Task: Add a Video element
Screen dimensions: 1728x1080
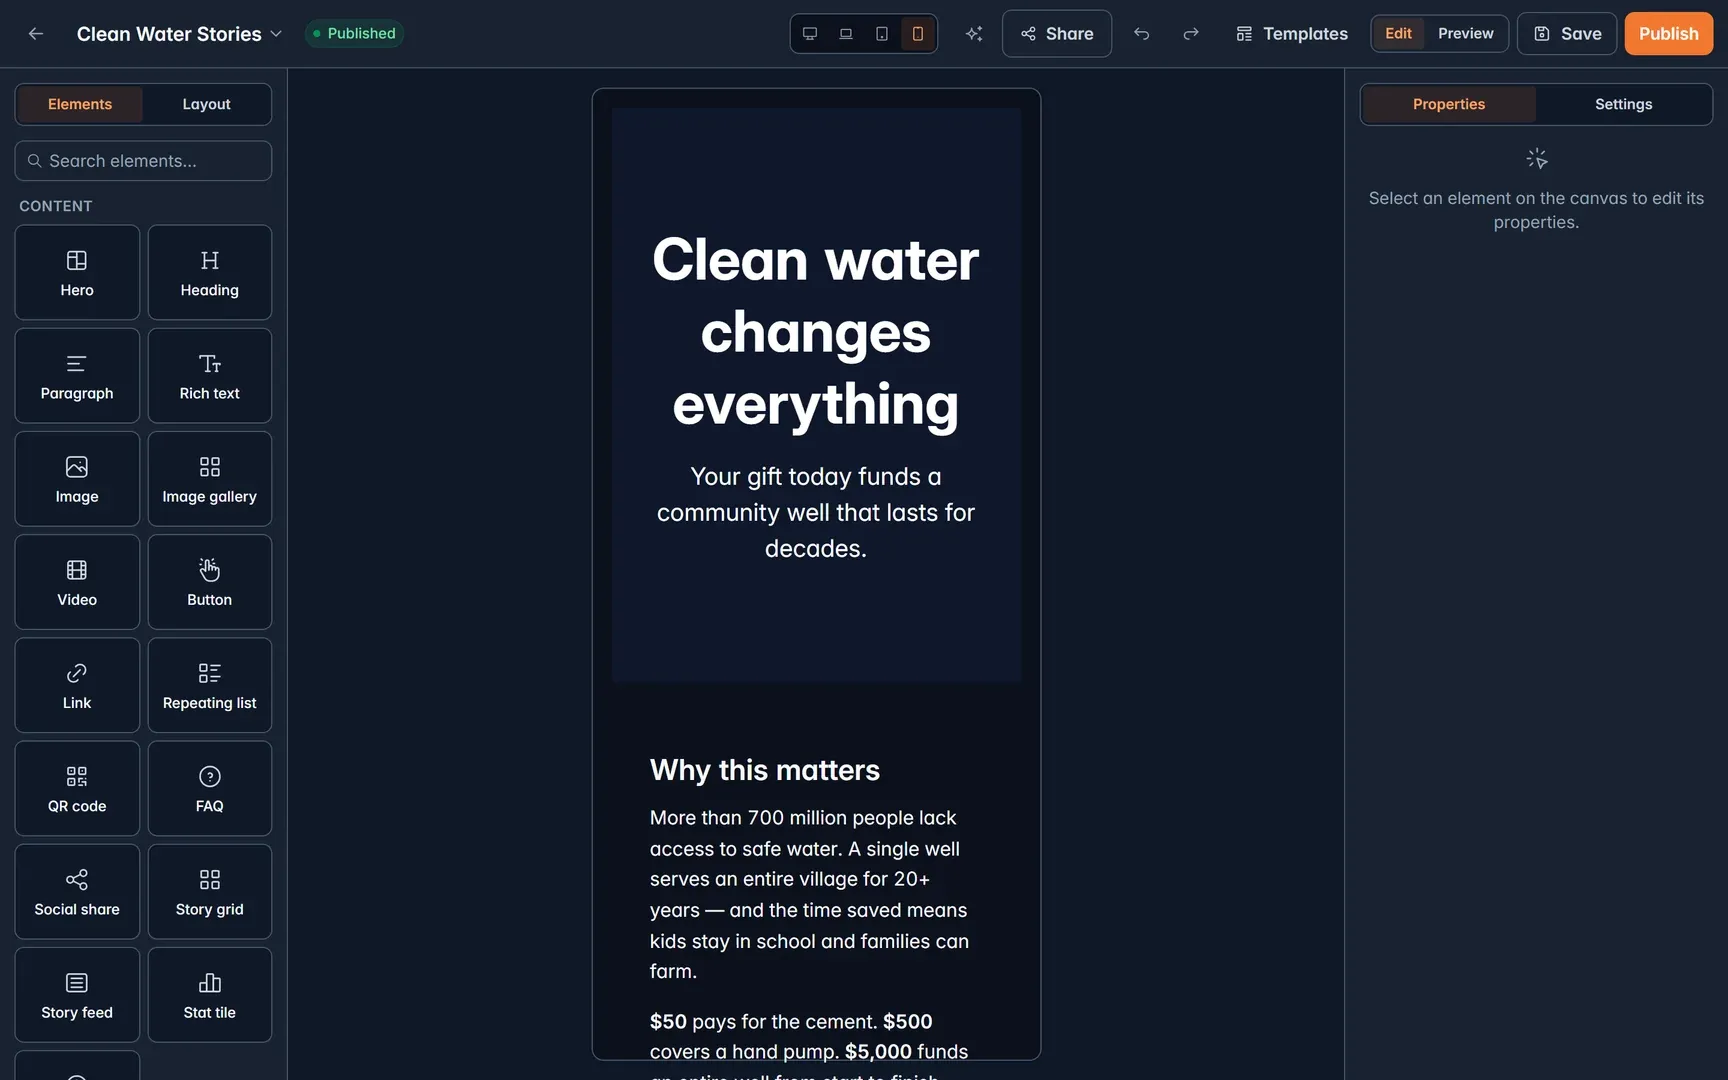Action: click(77, 582)
